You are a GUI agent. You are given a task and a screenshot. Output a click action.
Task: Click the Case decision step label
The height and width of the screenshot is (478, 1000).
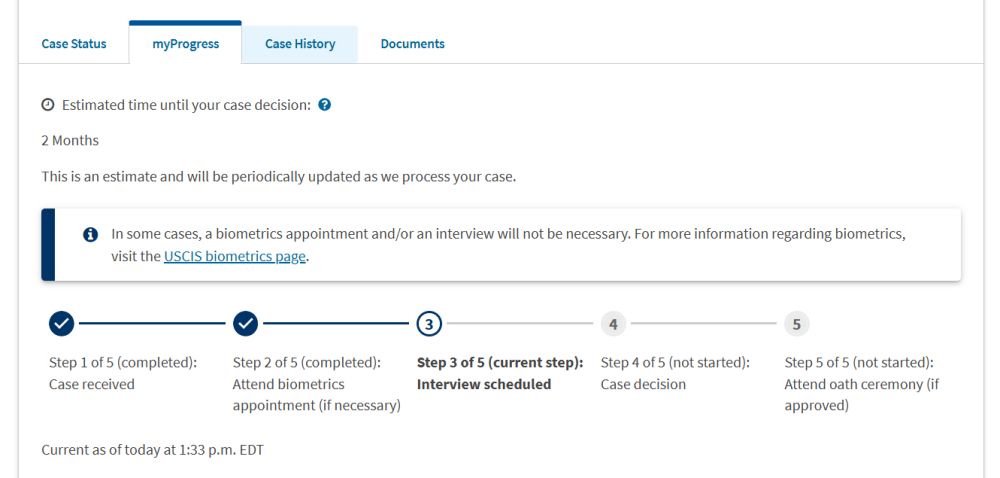click(643, 384)
